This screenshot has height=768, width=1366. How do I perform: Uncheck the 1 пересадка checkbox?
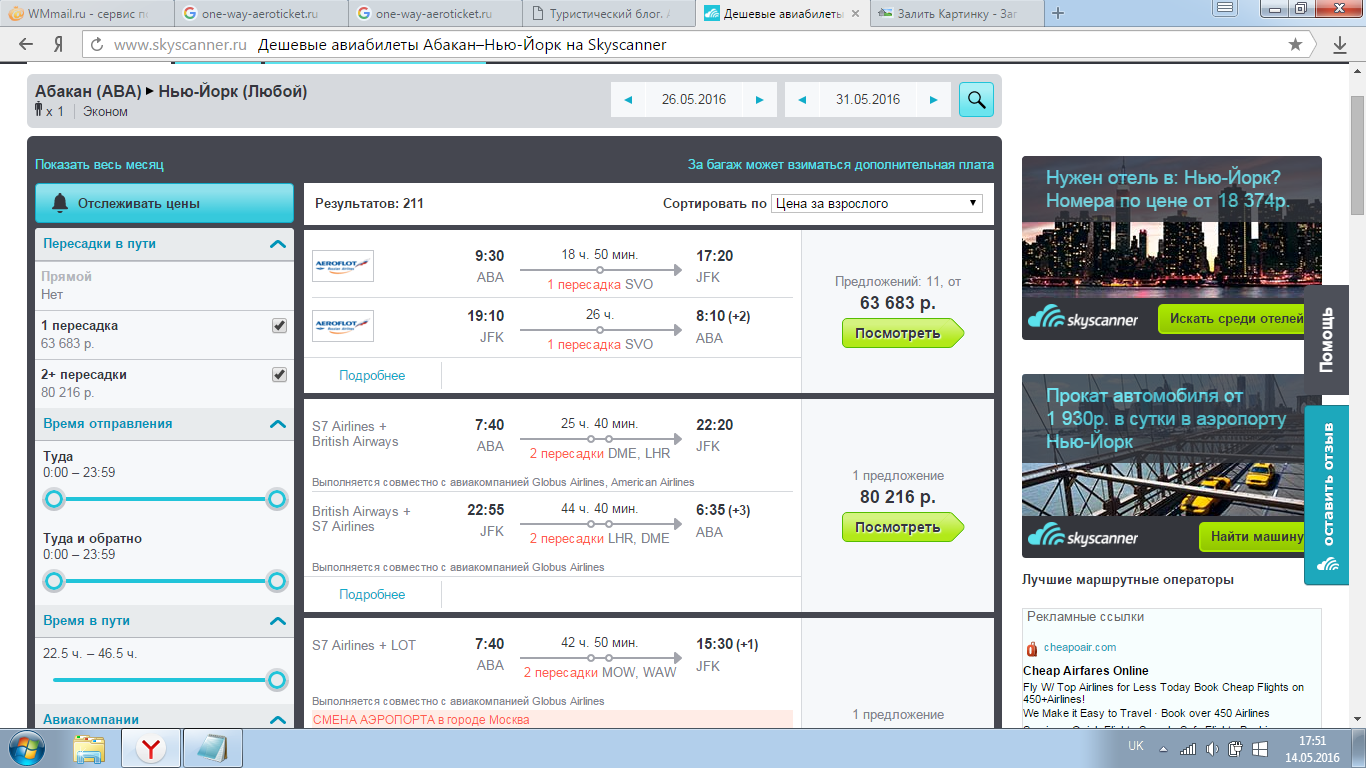[x=280, y=326]
